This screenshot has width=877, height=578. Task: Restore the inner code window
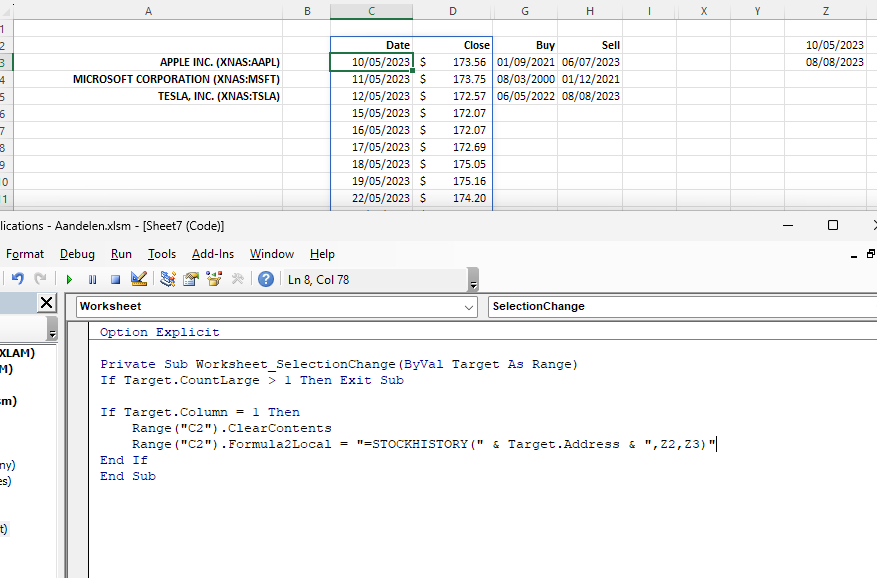click(x=871, y=254)
